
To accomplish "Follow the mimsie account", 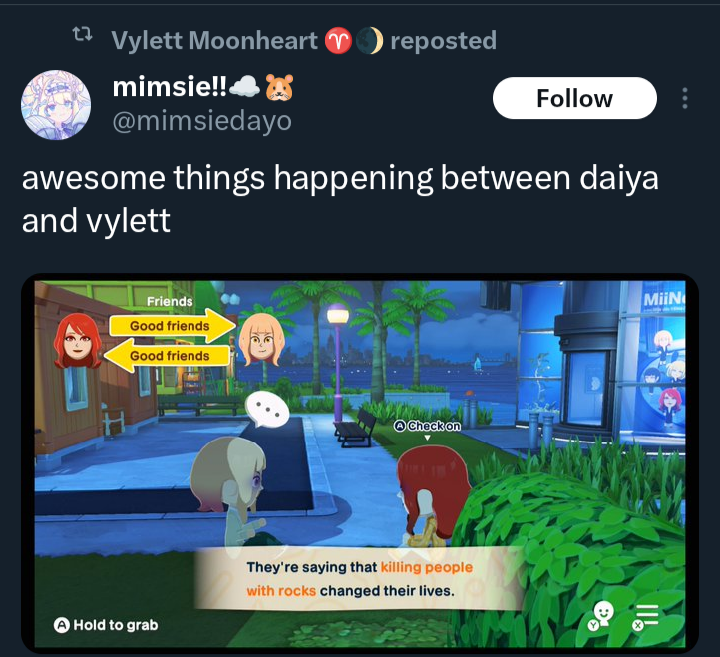I will [574, 98].
